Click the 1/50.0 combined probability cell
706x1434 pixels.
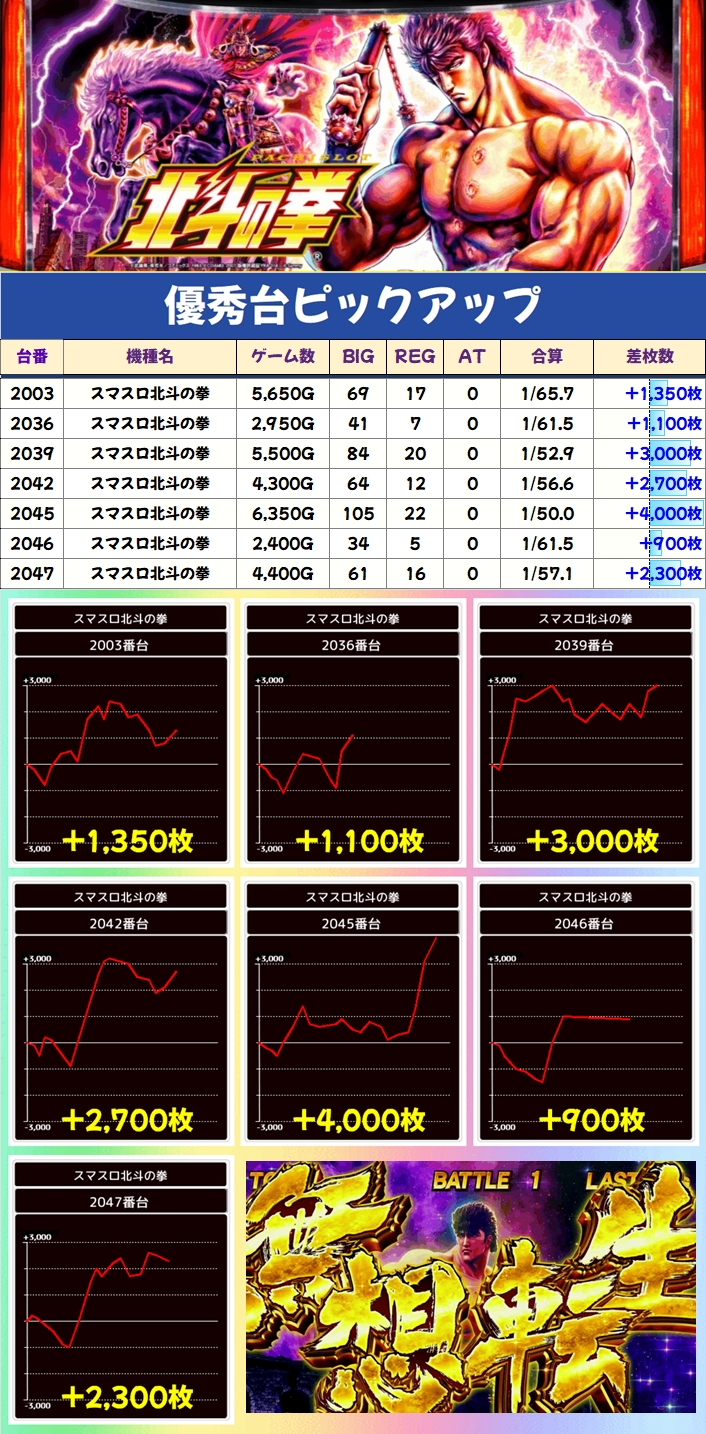(547, 514)
